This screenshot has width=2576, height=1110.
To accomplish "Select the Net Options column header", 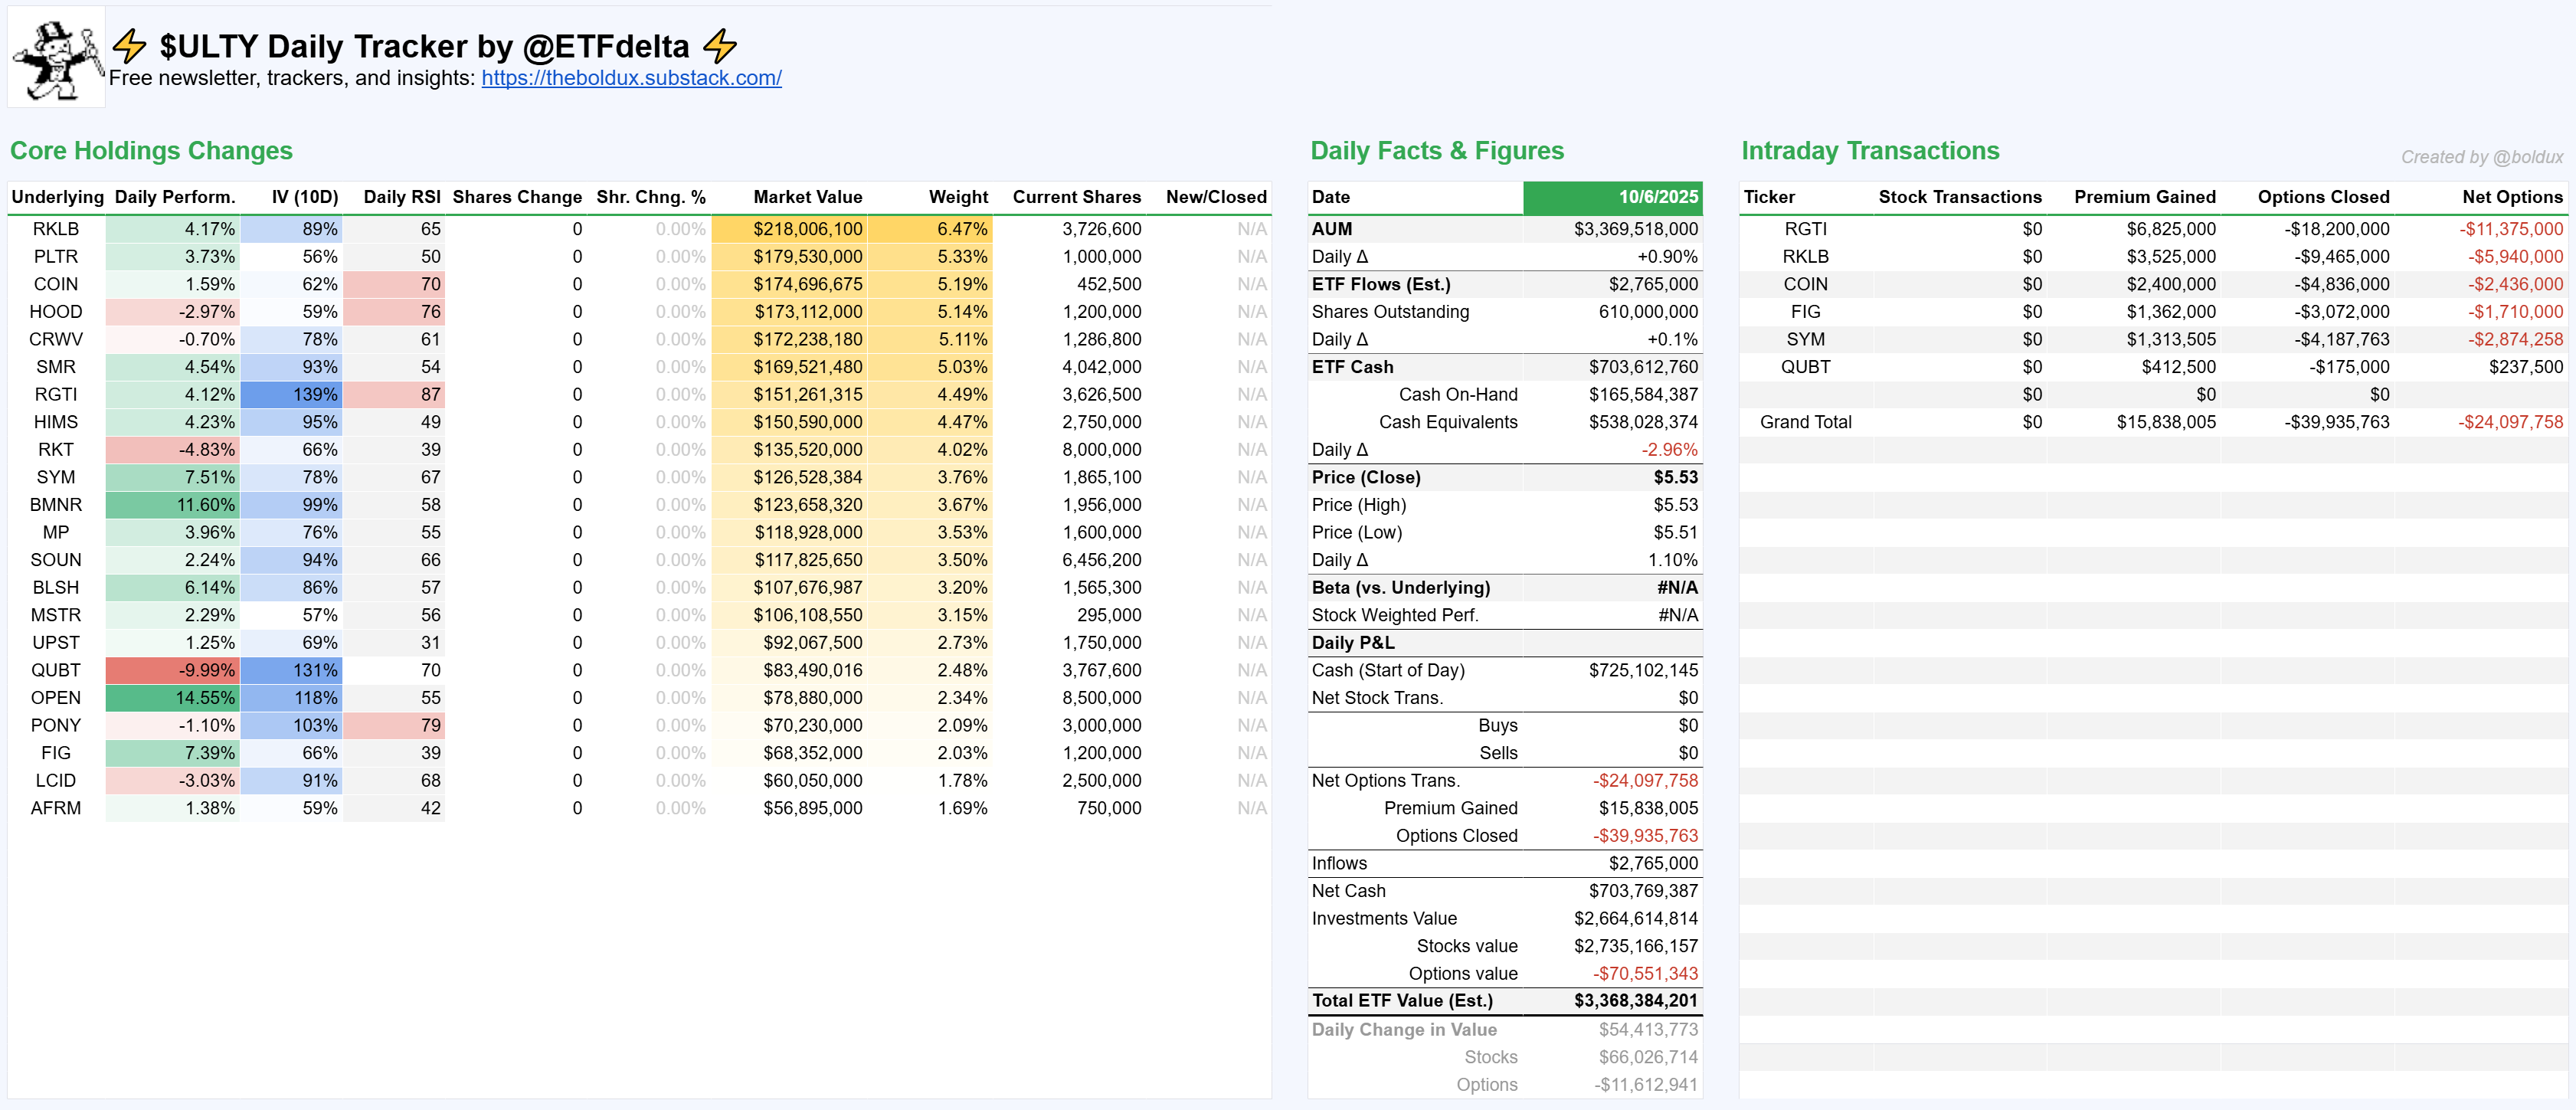I will 2511,197.
